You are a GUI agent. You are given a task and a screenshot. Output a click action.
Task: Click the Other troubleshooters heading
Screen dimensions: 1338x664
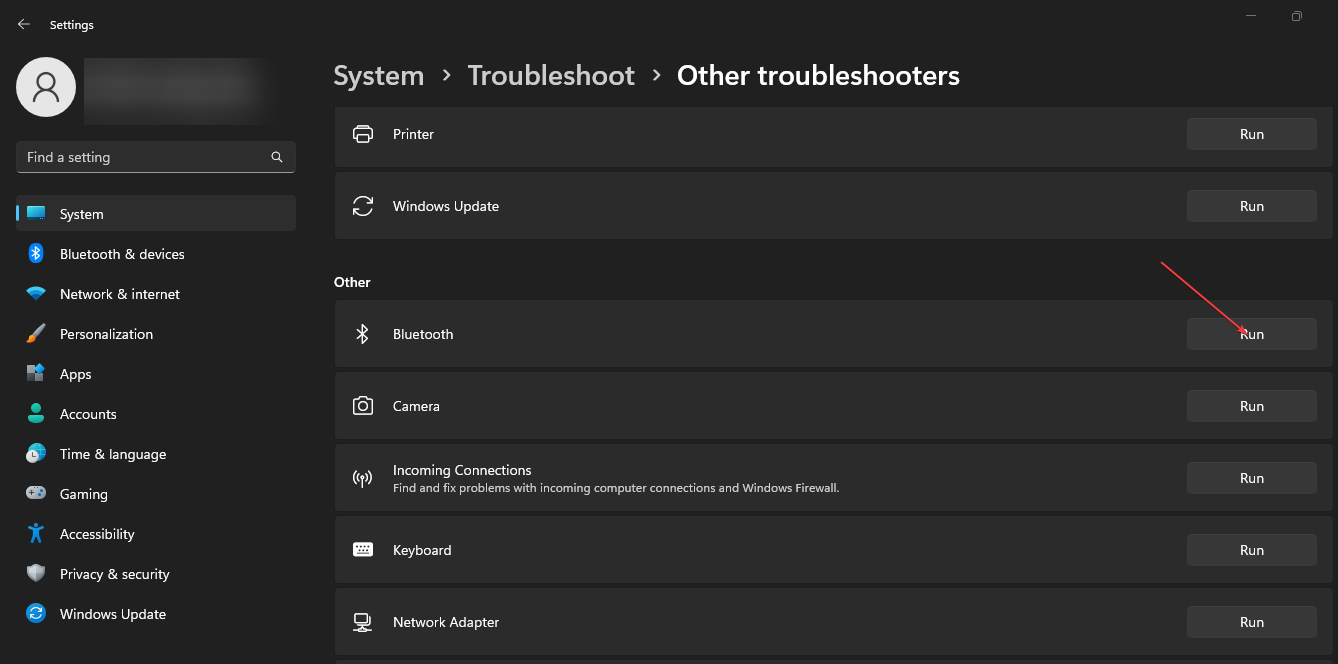click(x=818, y=76)
